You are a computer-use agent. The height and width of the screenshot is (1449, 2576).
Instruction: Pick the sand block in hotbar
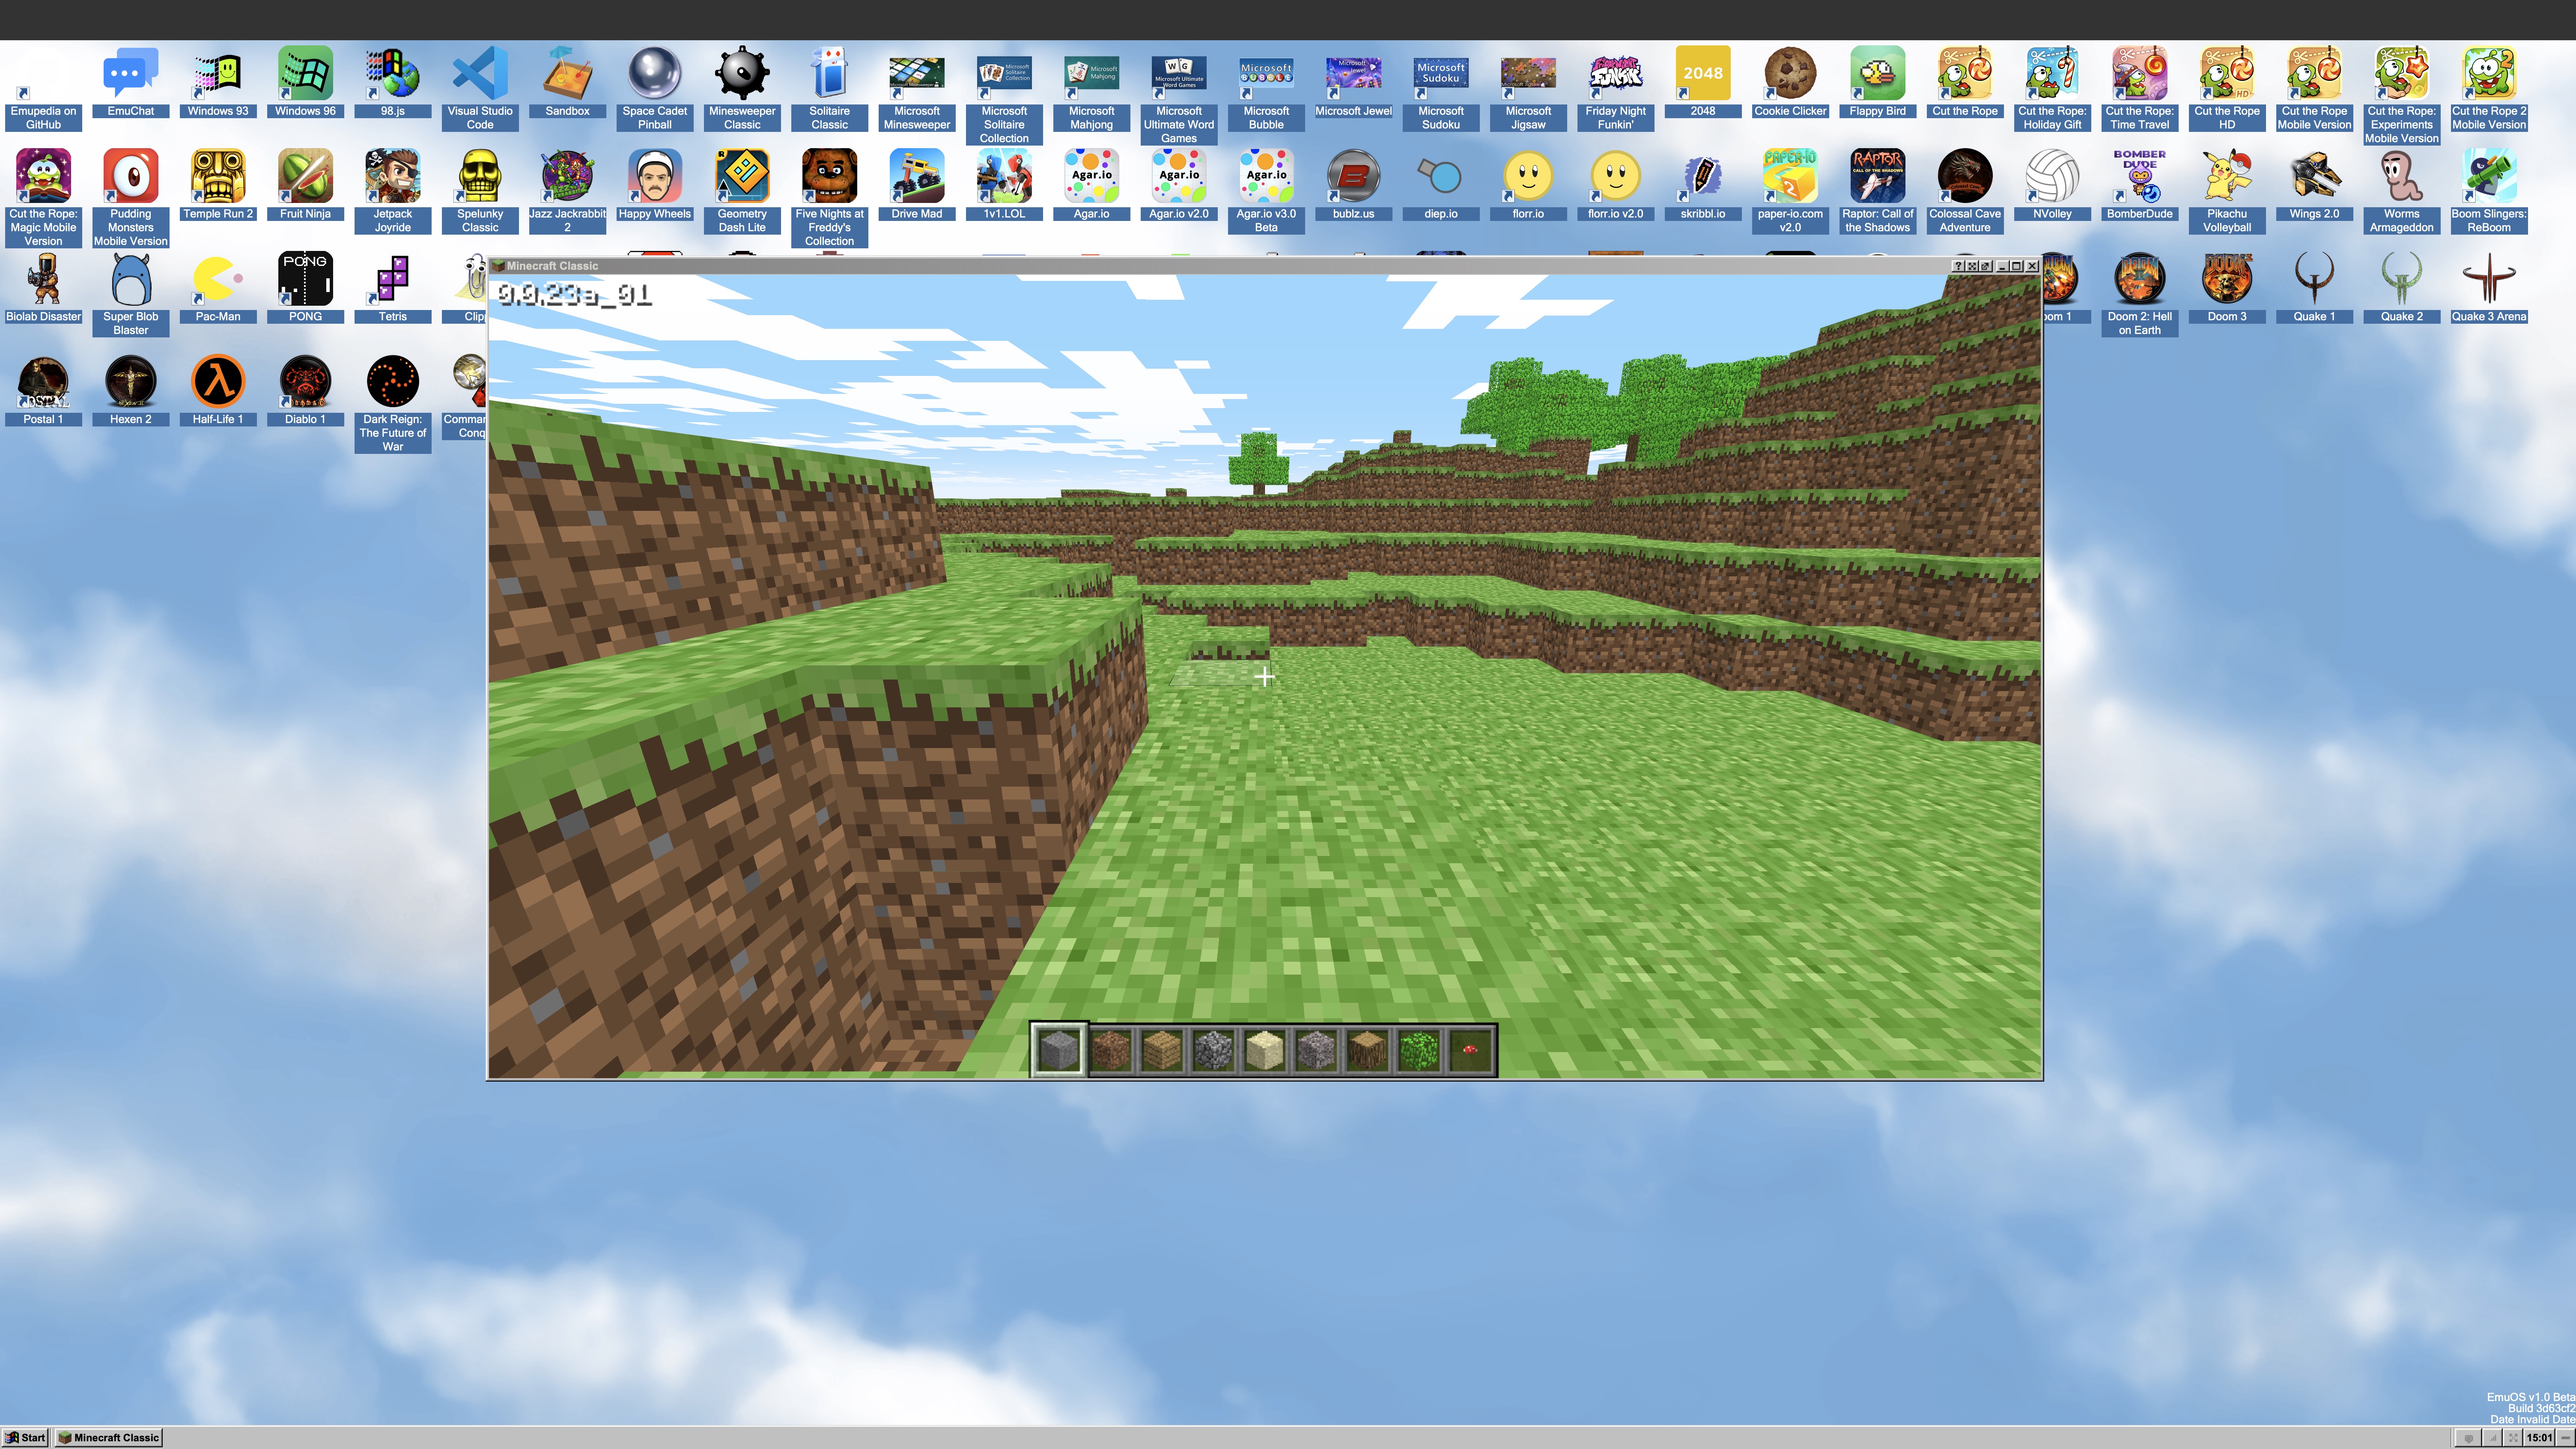click(x=1265, y=1050)
